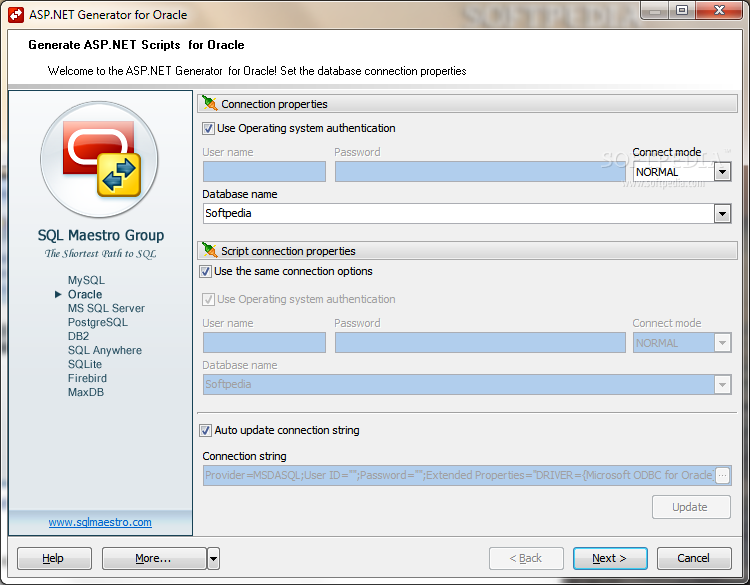Minimize the ASP.NET Generator window

tap(655, 11)
